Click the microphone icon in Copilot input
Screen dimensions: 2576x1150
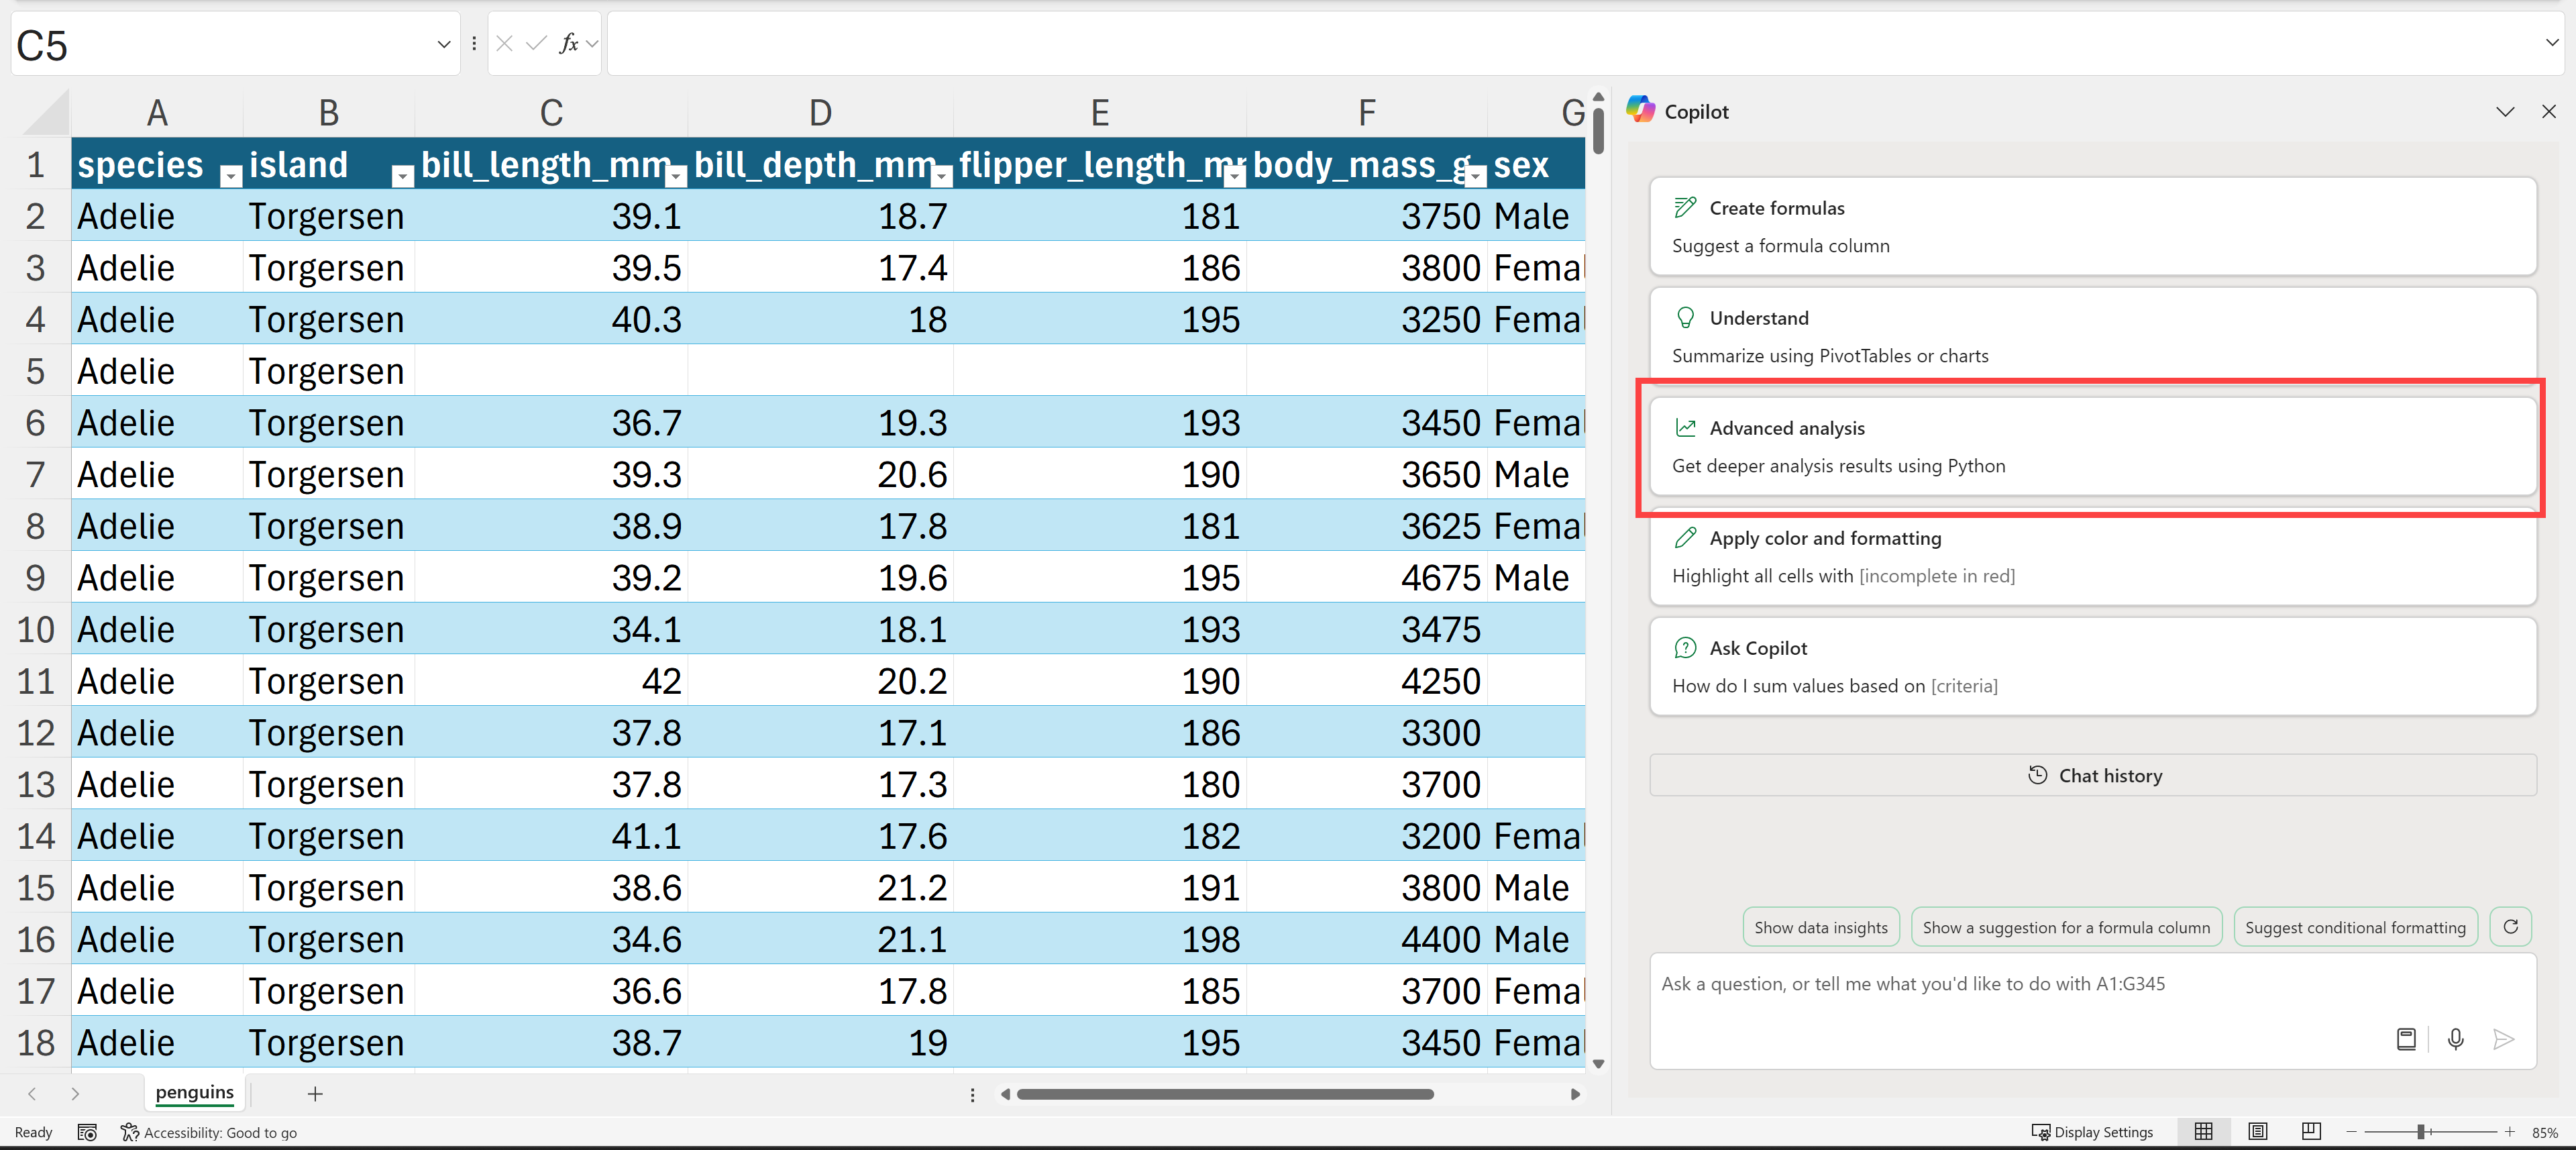2455,1039
